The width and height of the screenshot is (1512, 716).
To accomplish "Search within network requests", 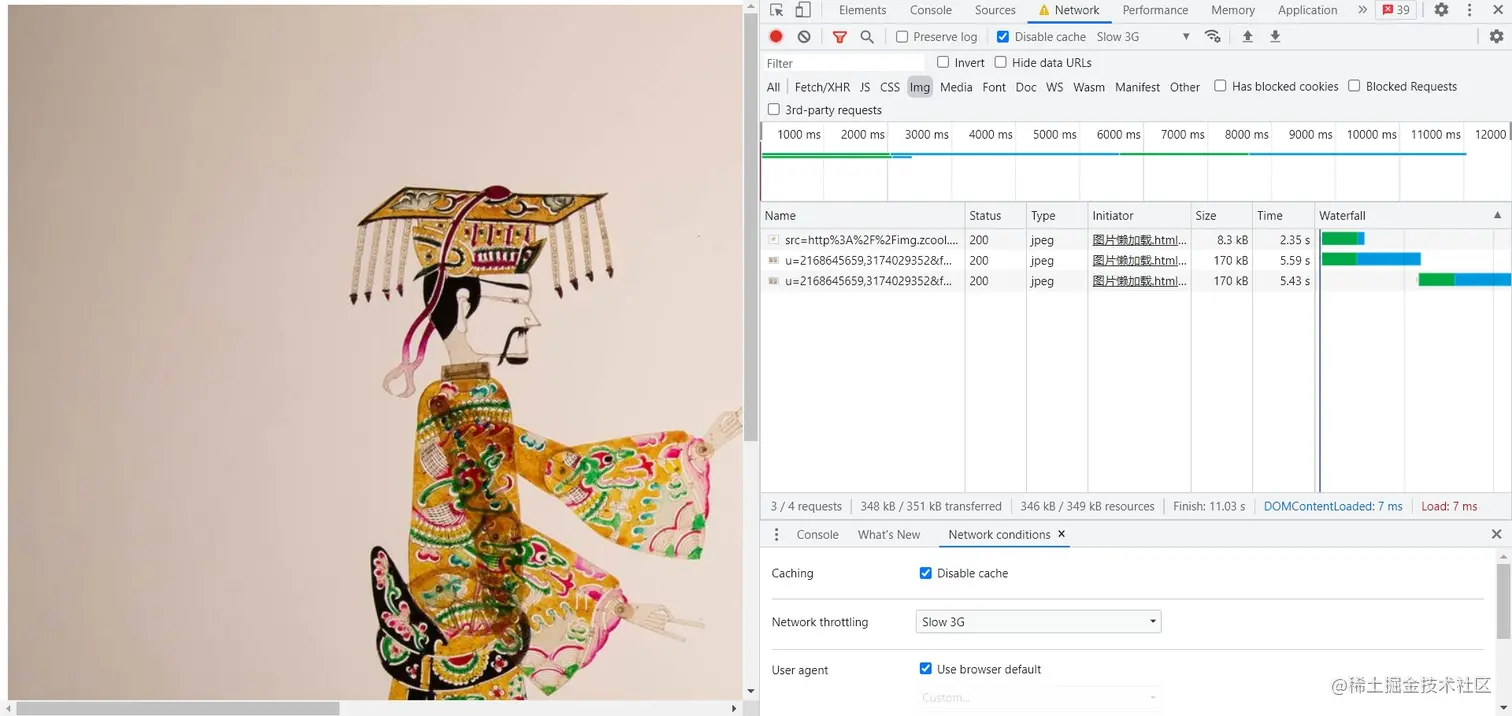I will (866, 36).
